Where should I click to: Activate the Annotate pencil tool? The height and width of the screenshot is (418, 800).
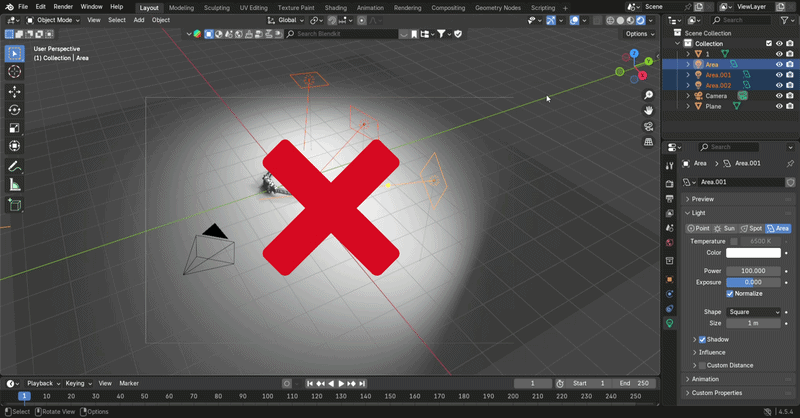tap(14, 166)
